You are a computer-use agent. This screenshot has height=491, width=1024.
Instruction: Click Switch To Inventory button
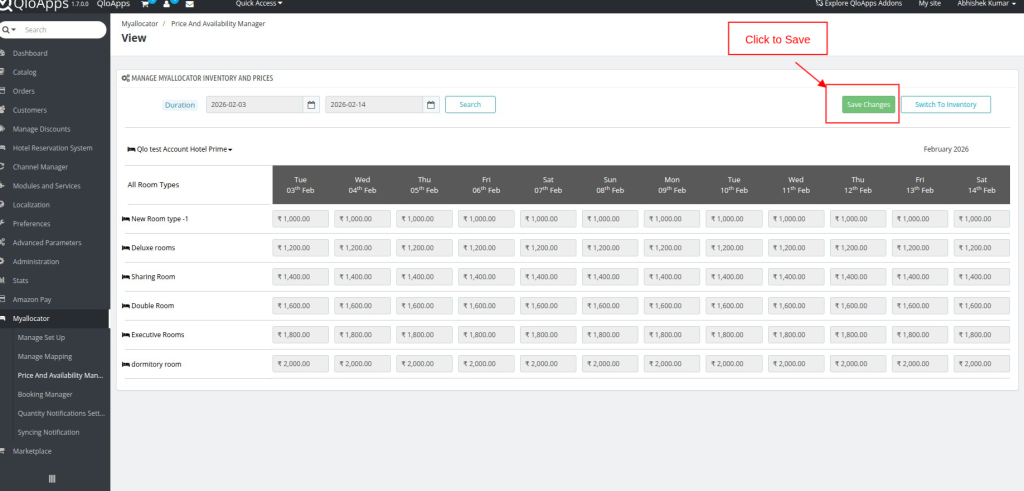[x=945, y=104]
